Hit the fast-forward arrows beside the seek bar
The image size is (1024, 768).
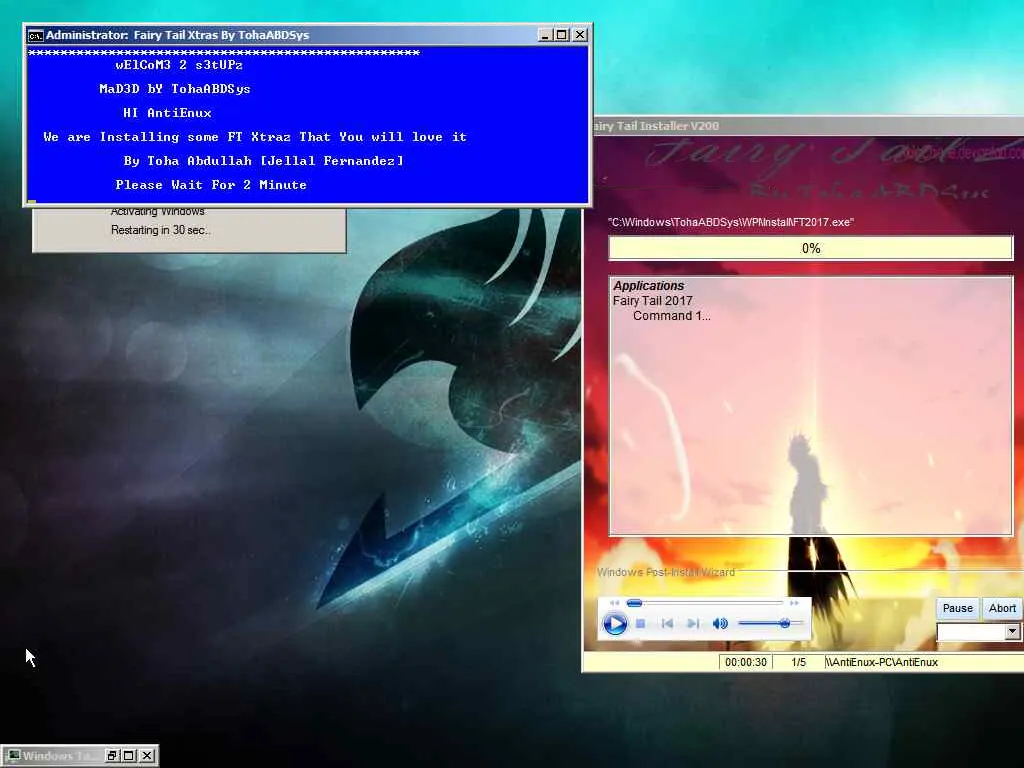pyautogui.click(x=793, y=603)
